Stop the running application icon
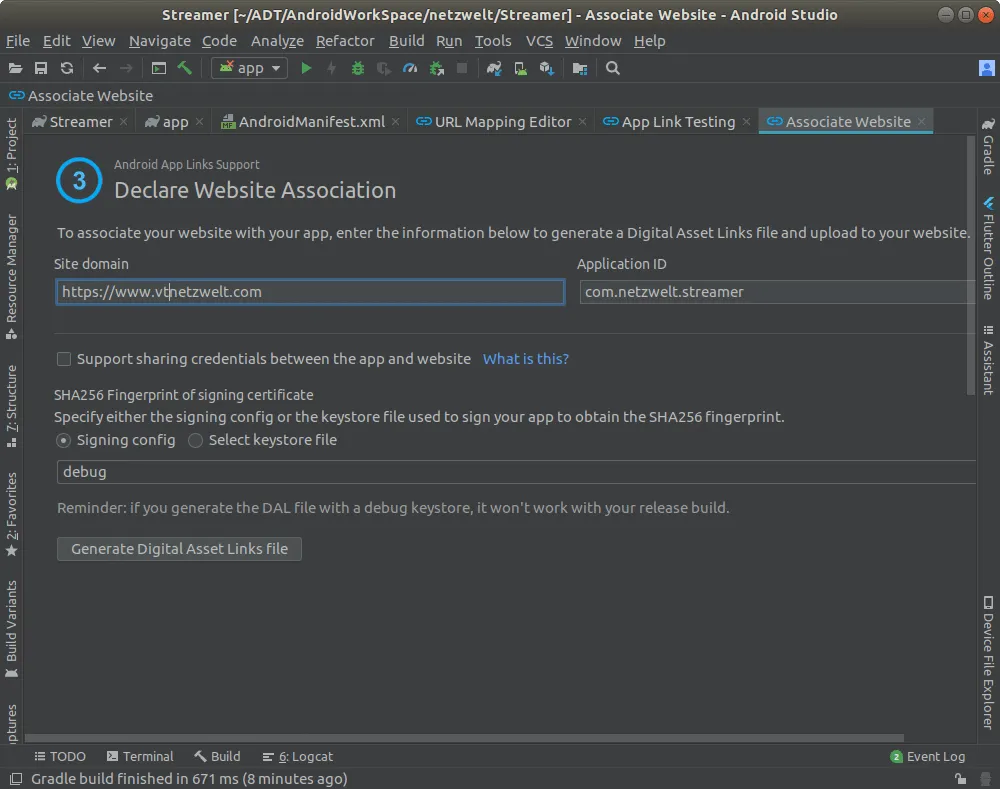 [x=461, y=68]
